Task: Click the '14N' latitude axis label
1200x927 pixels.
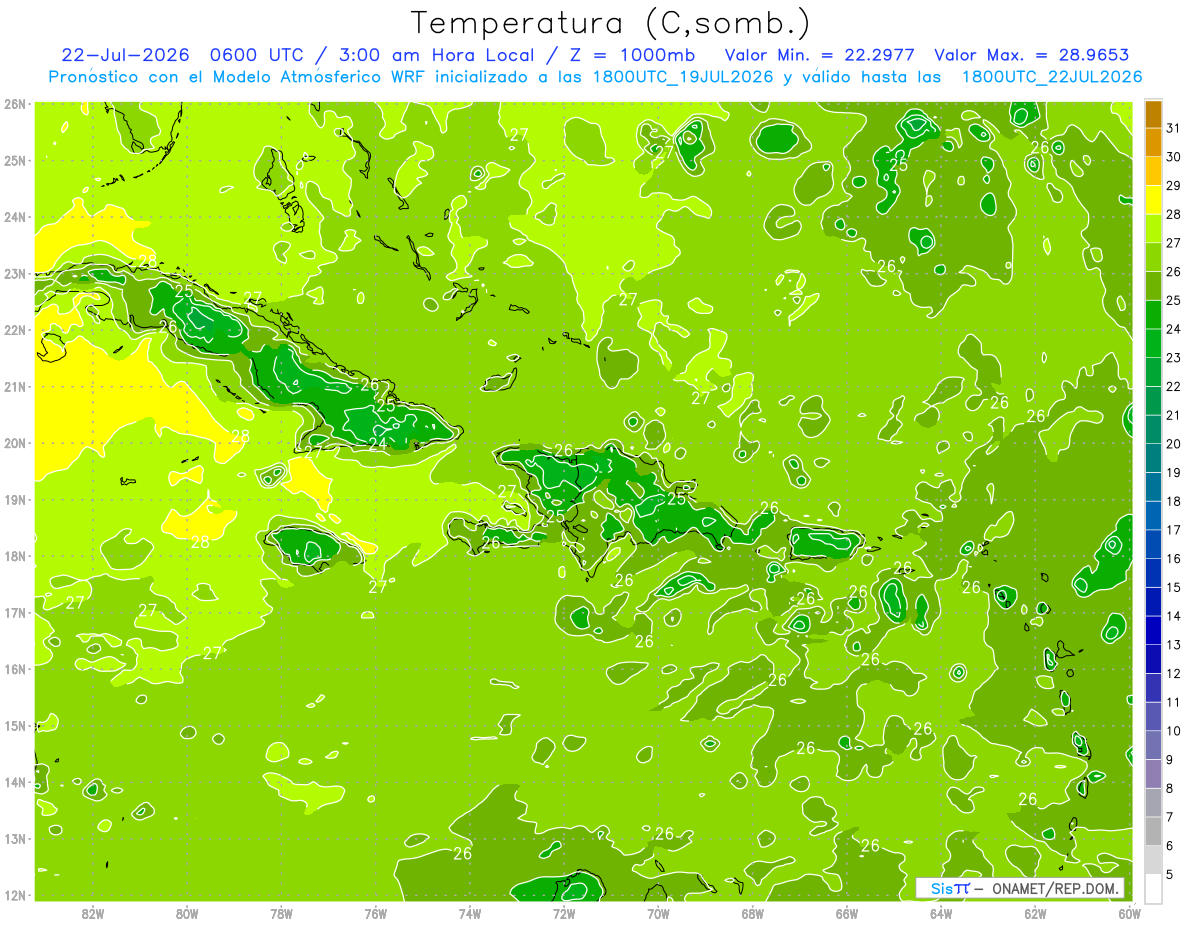Action: pos(14,782)
